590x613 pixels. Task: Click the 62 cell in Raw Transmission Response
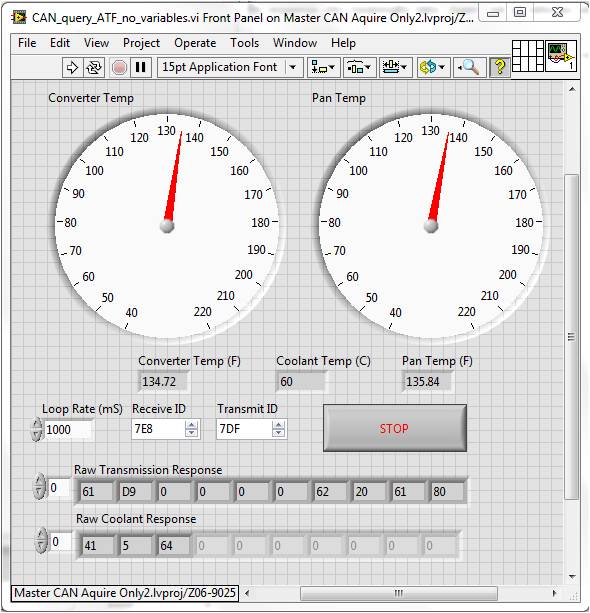tap(330, 491)
